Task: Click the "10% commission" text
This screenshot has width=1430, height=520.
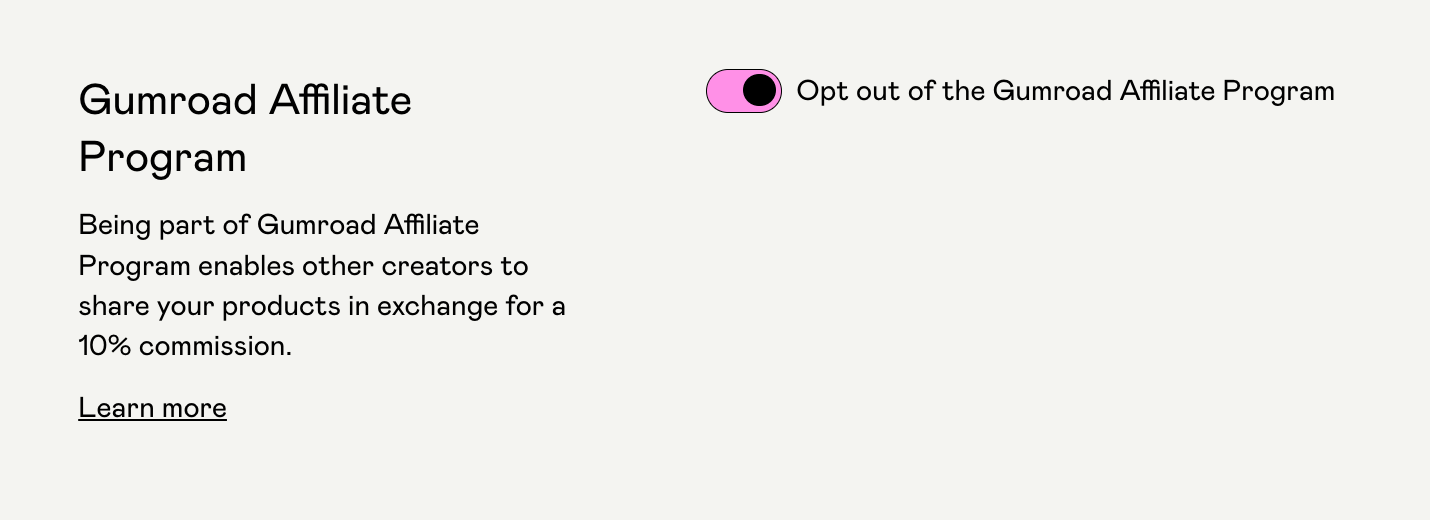Action: (184, 347)
